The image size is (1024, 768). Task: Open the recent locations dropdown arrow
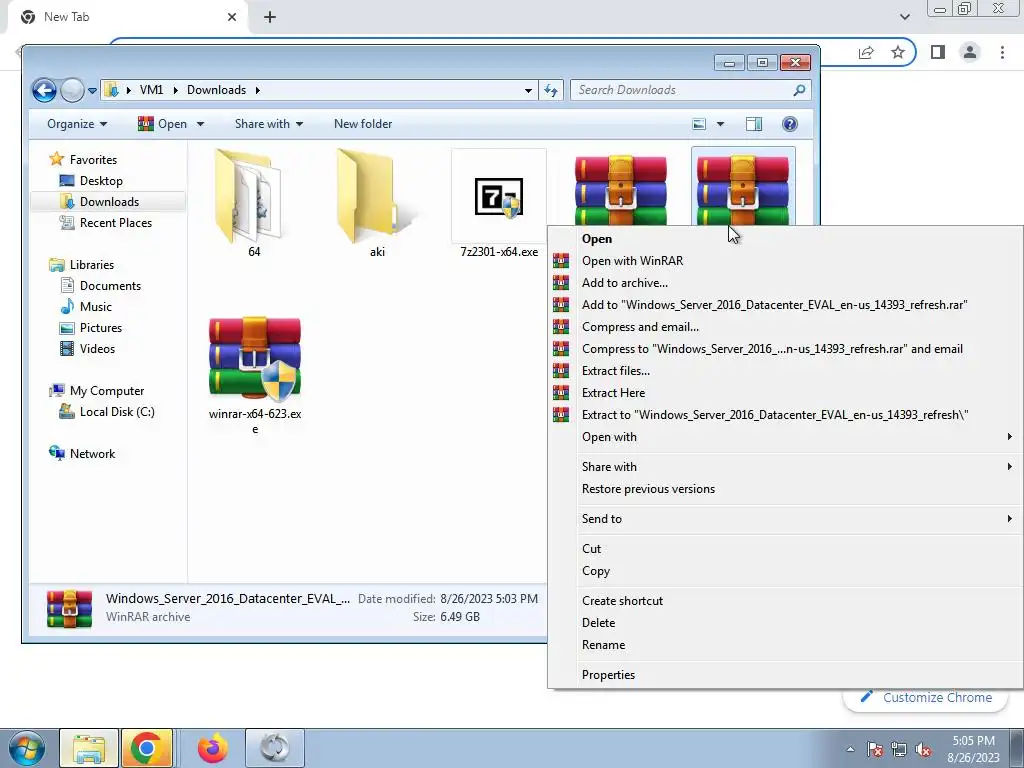pos(92,91)
